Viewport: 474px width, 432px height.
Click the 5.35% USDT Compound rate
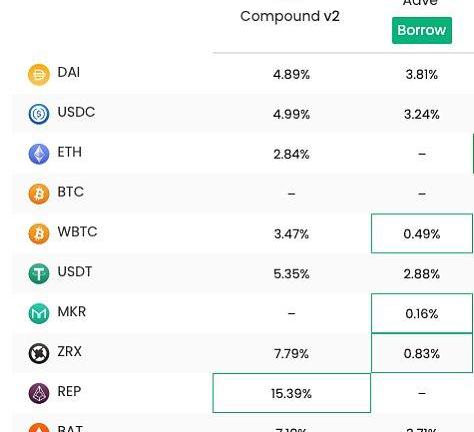click(x=291, y=274)
